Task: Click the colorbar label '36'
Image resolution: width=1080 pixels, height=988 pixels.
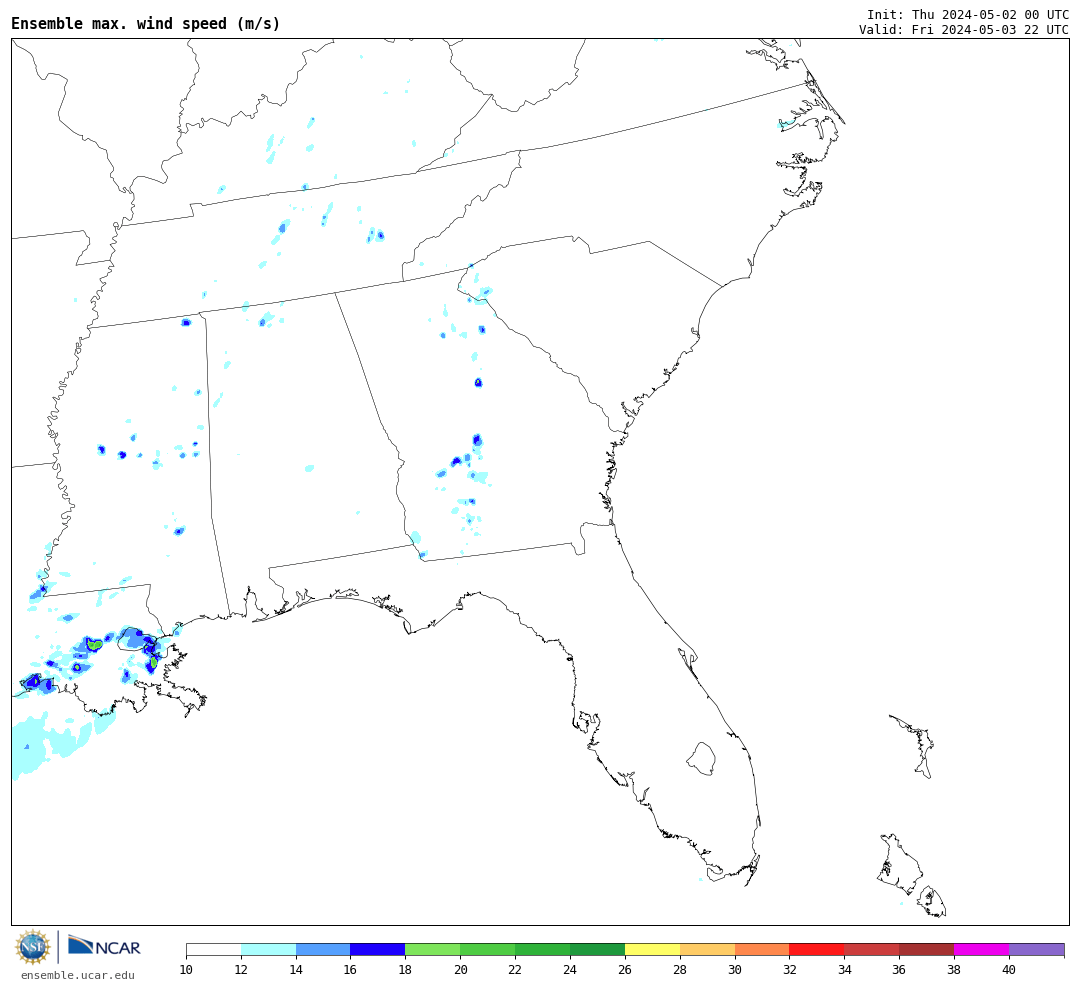Action: click(x=900, y=970)
